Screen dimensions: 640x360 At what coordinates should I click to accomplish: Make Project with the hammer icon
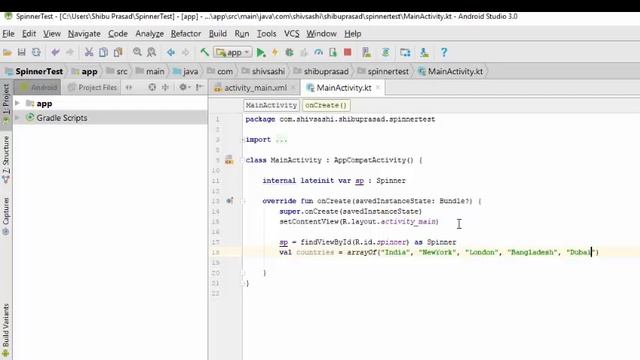pos(204,52)
